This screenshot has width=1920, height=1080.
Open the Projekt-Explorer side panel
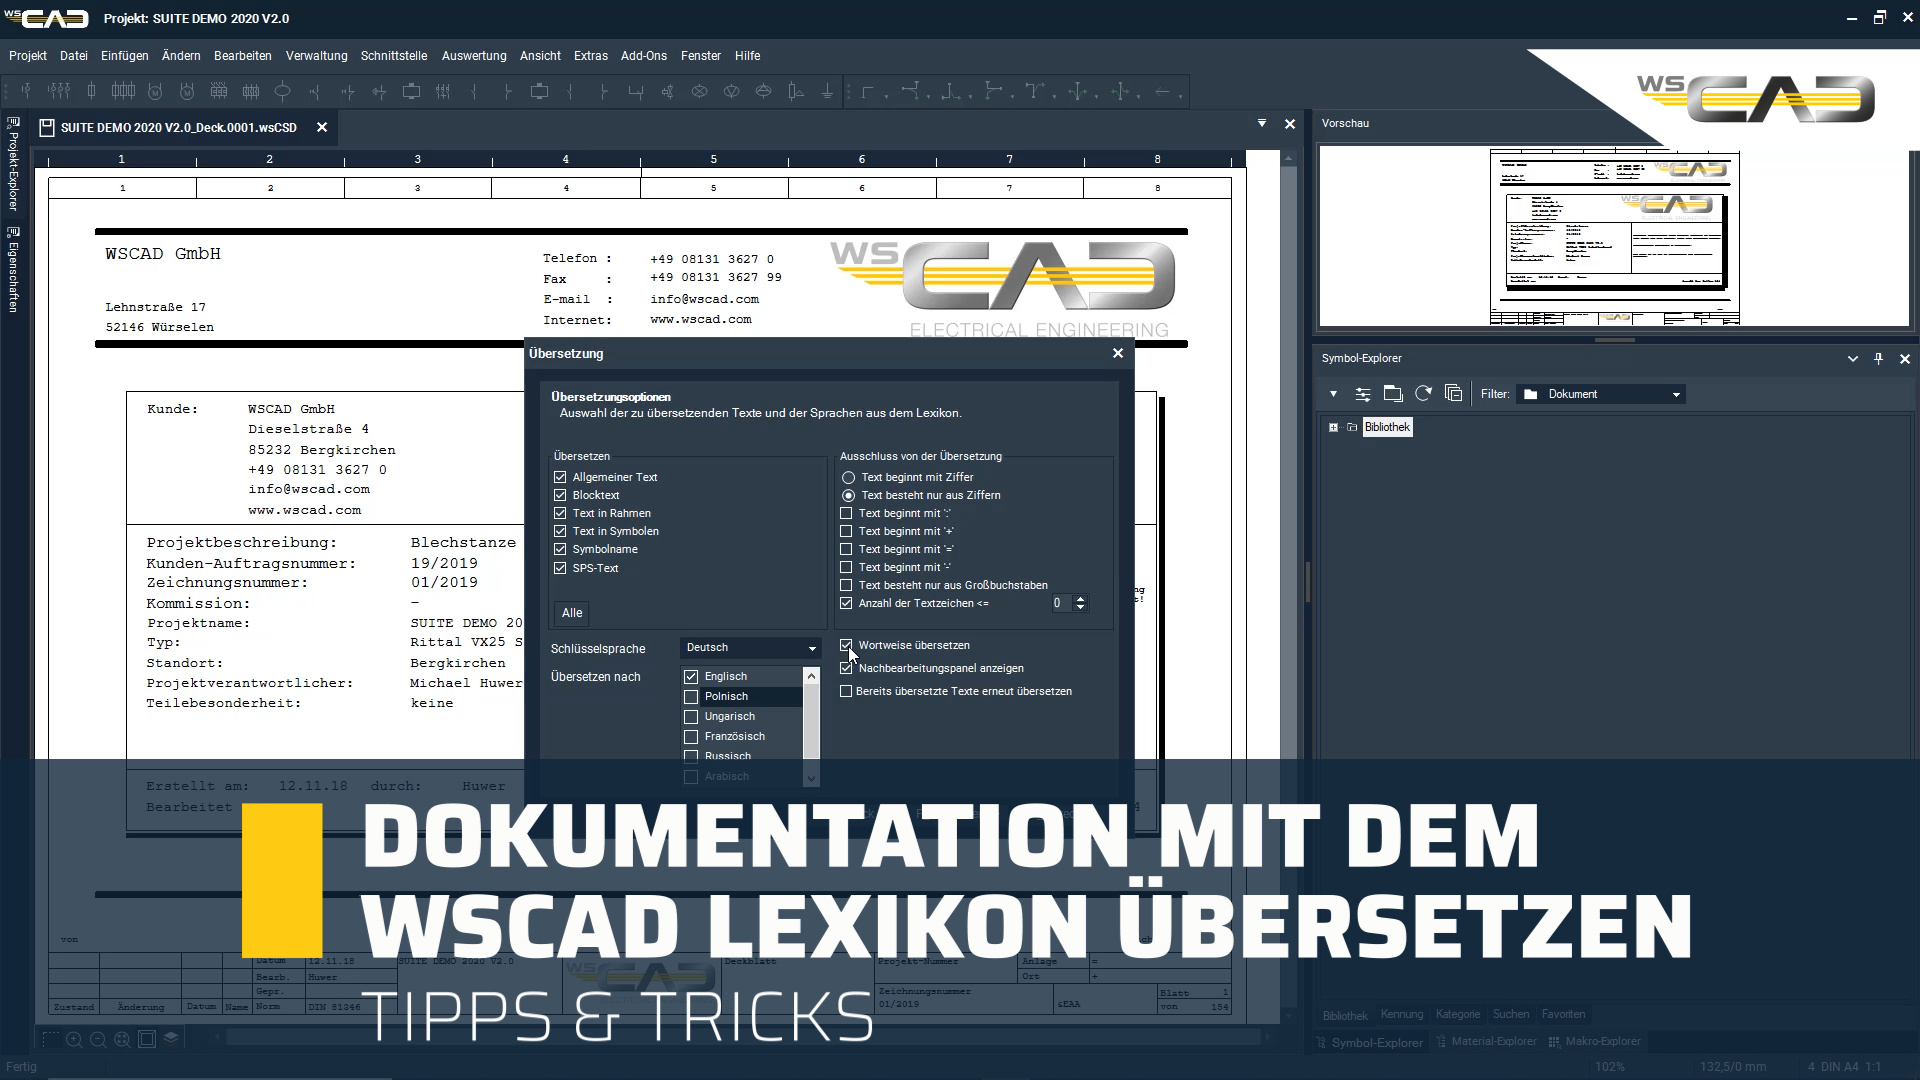[13, 164]
